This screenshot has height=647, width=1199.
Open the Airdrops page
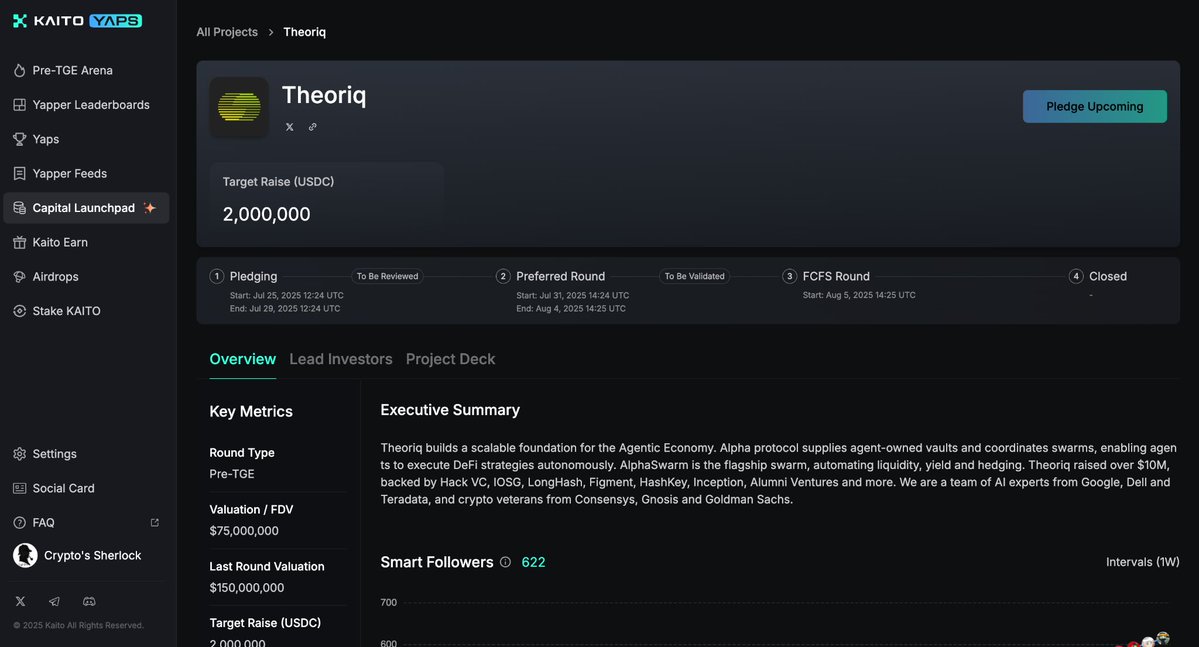point(55,277)
